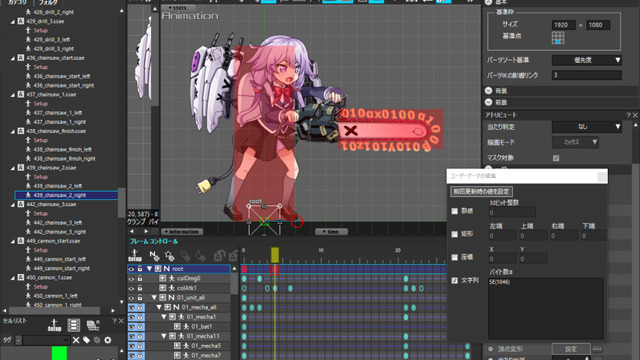Toggle the マスク対象 checkbox

pos(556,158)
